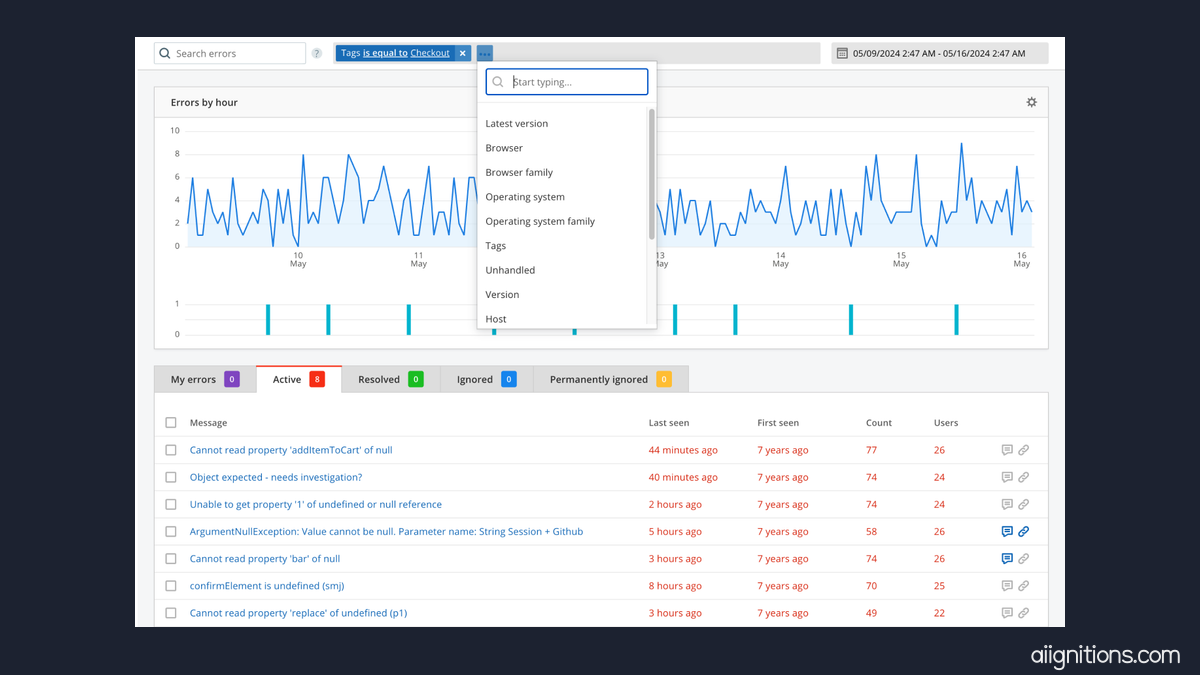
Task: Copy link for ArgumentNullException row
Action: coord(1023,531)
